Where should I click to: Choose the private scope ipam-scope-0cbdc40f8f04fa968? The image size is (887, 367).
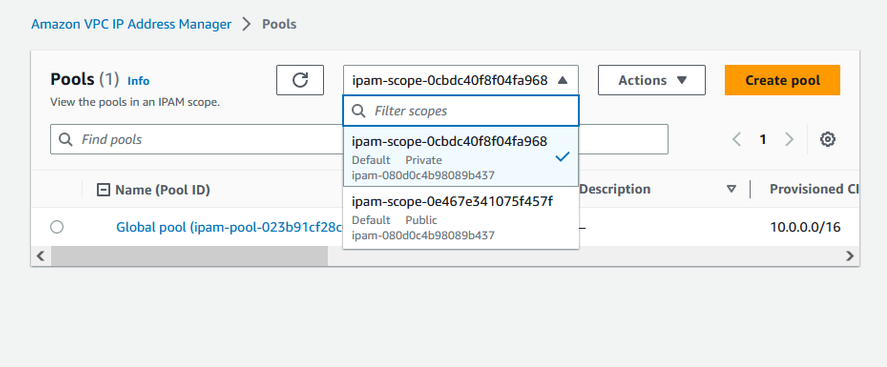coord(461,157)
